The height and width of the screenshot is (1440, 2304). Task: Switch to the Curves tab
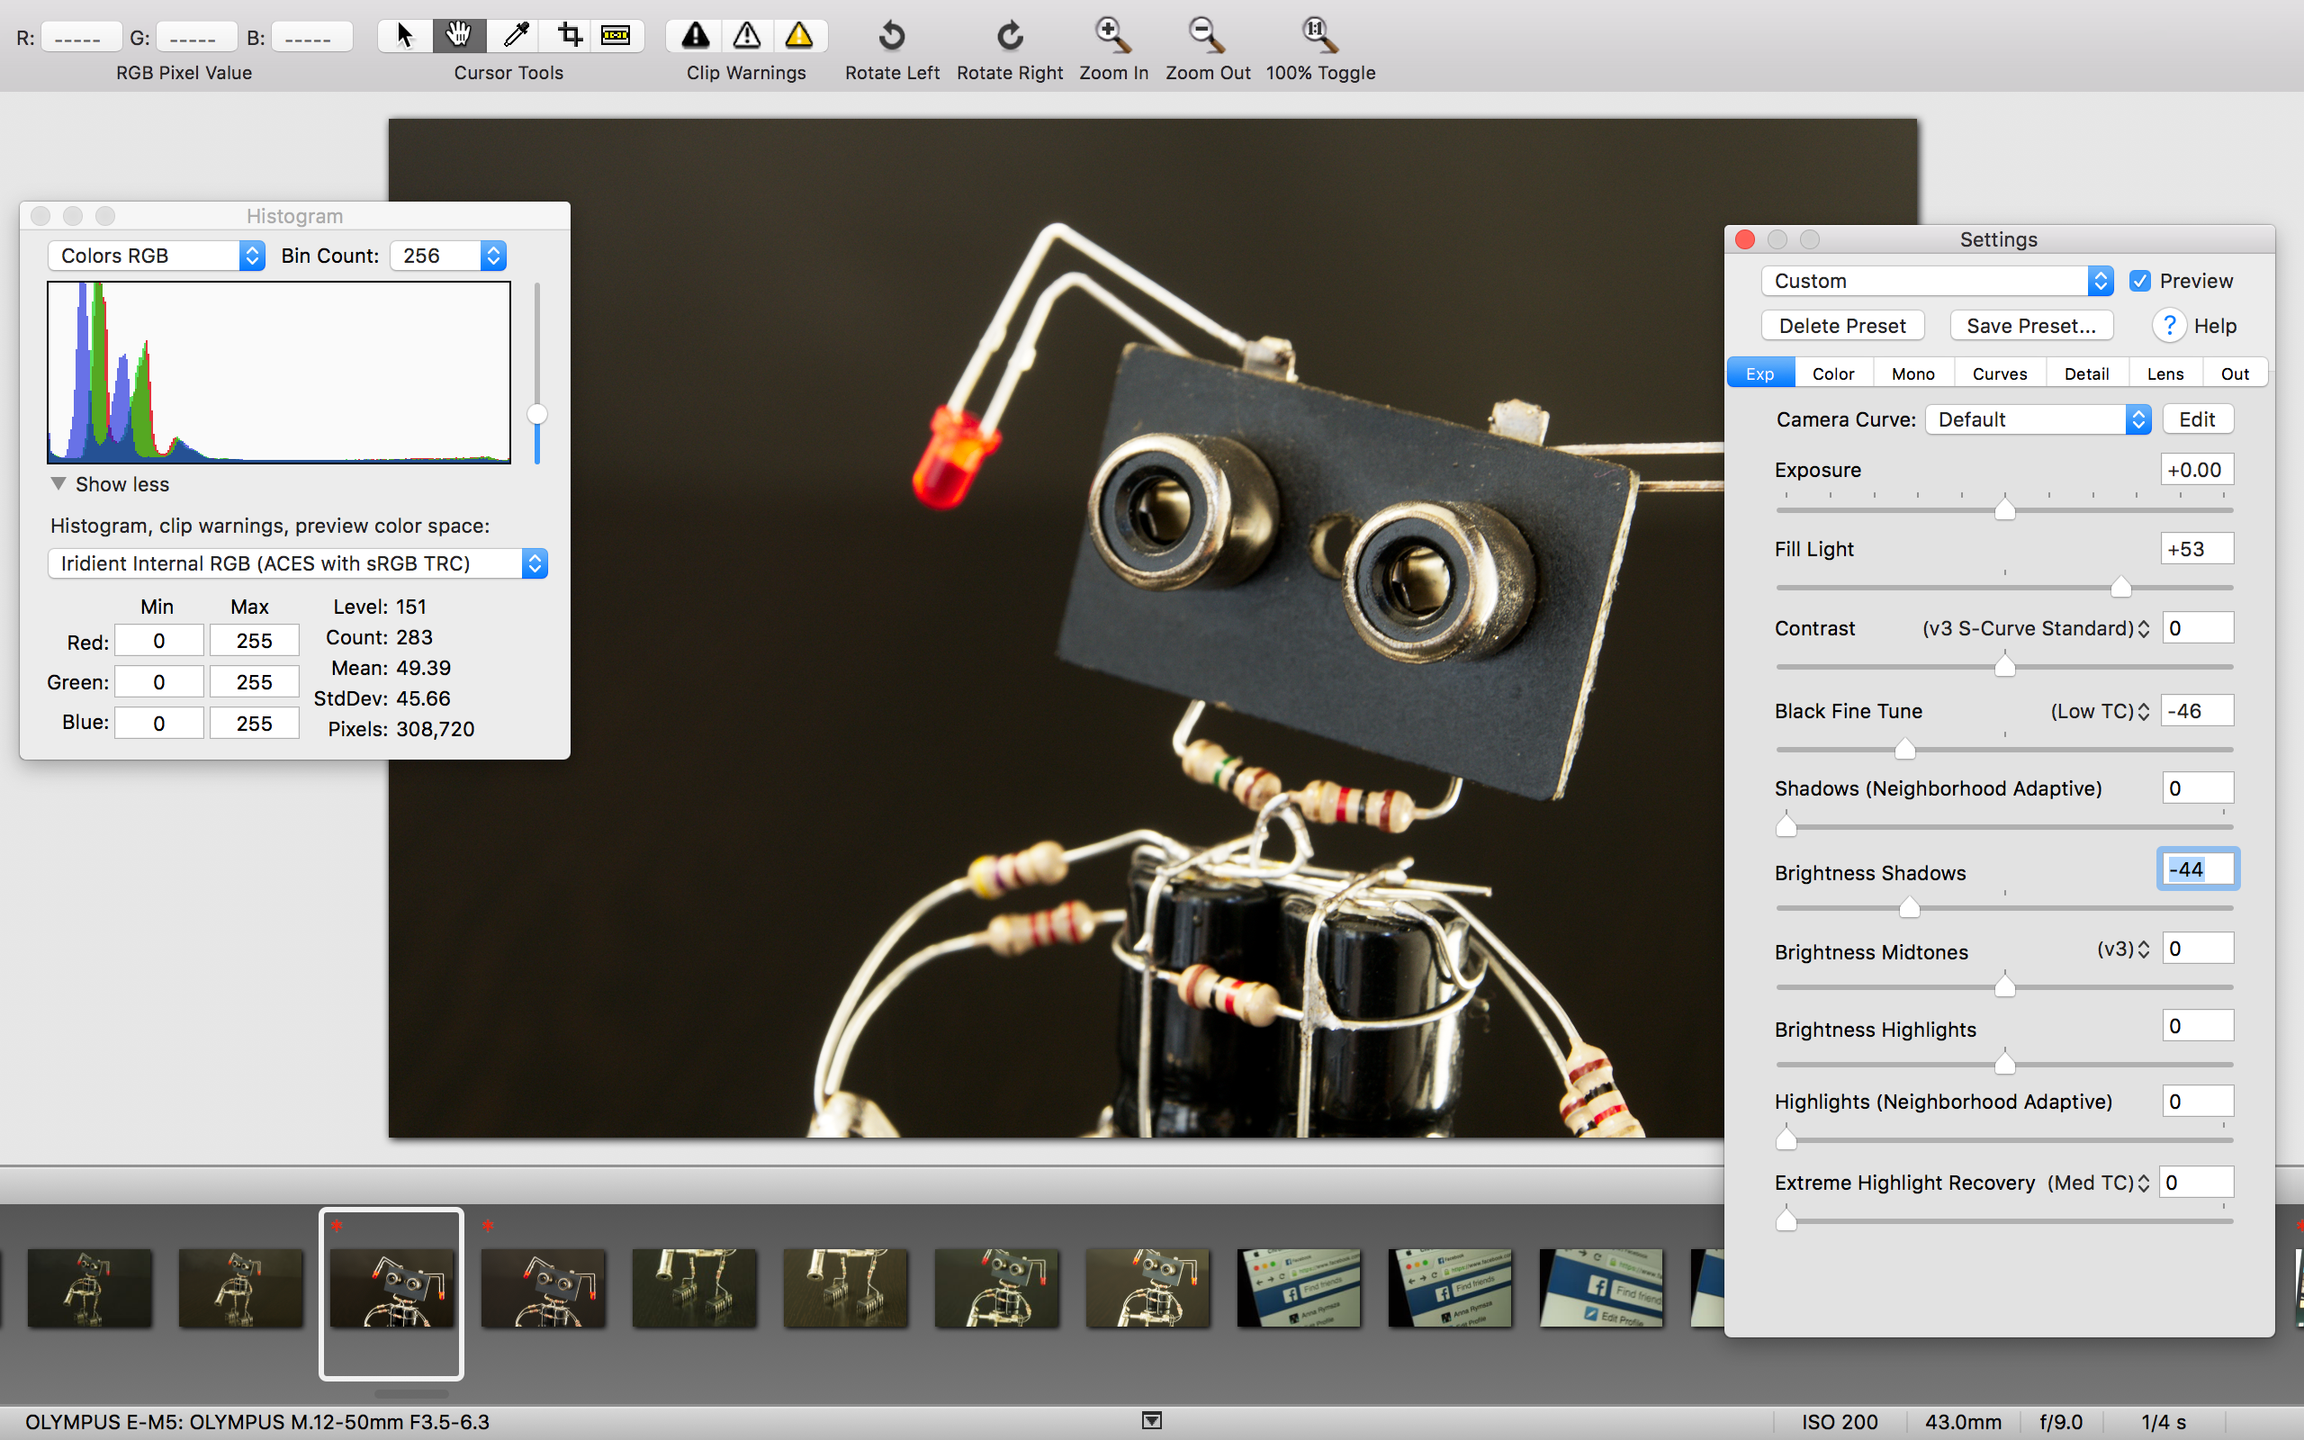[x=1999, y=374]
